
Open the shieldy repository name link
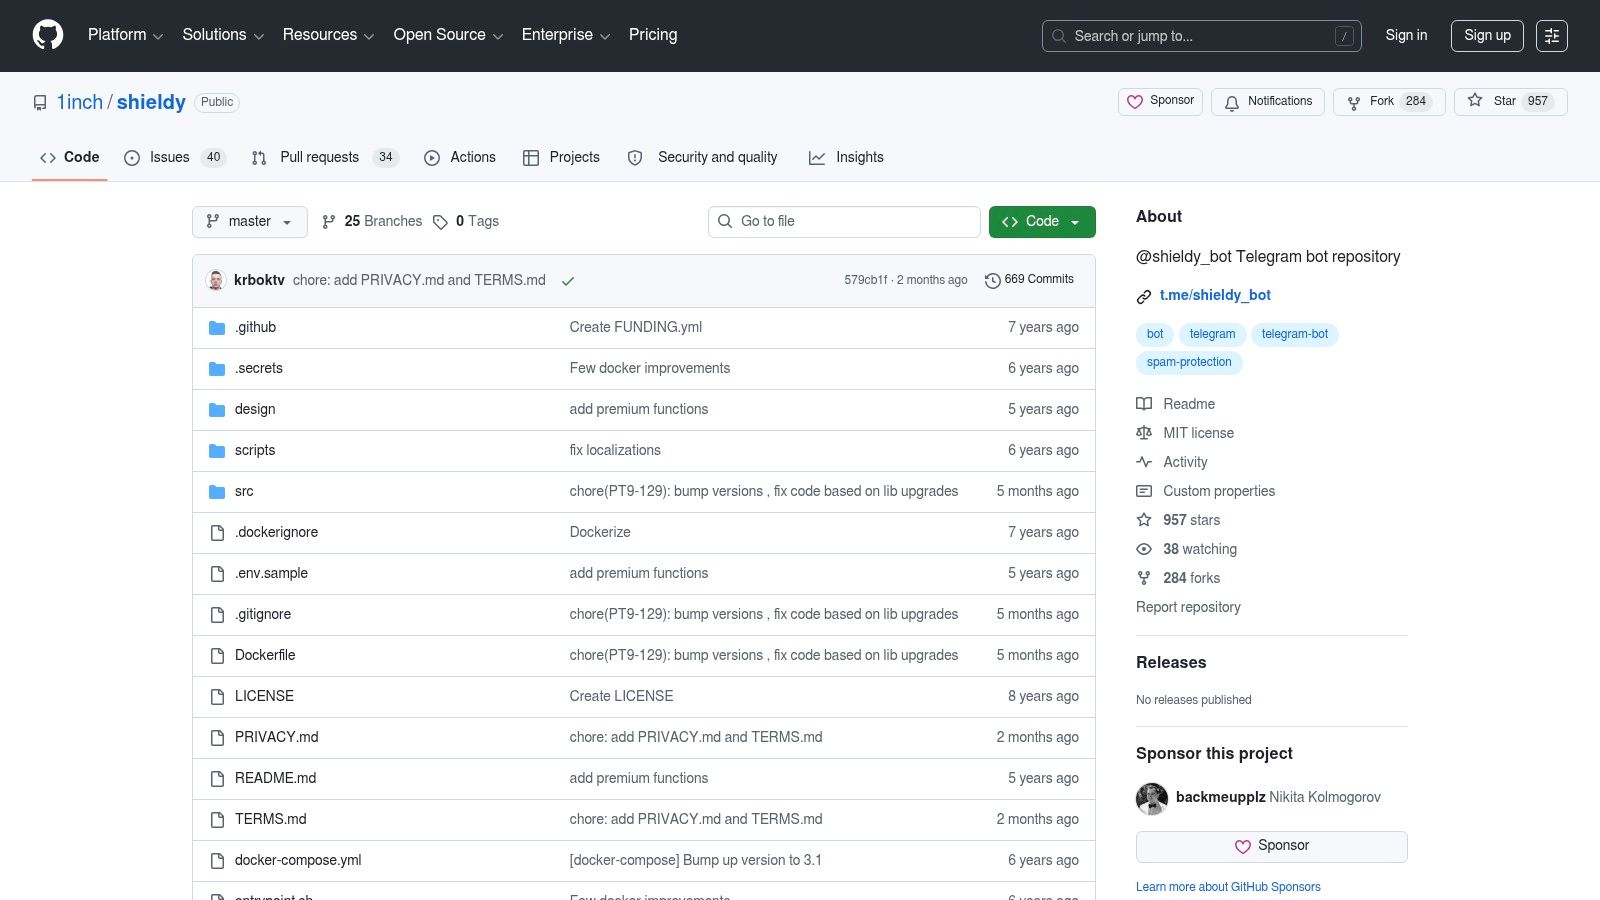point(151,102)
